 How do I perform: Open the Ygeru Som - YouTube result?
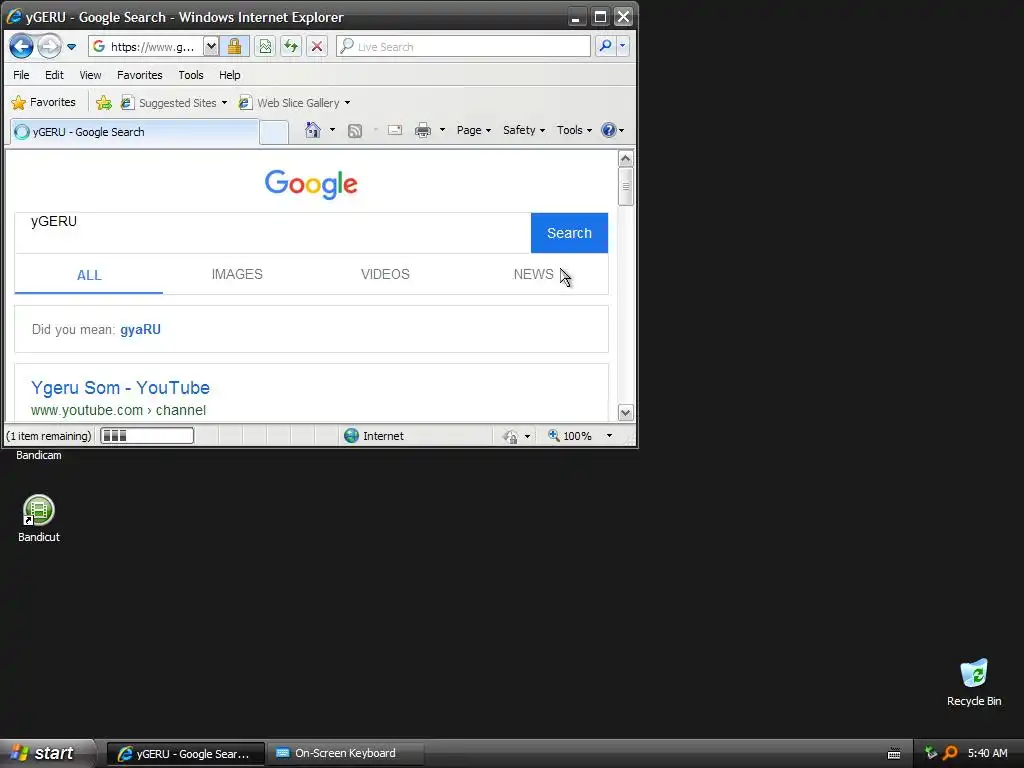click(120, 387)
